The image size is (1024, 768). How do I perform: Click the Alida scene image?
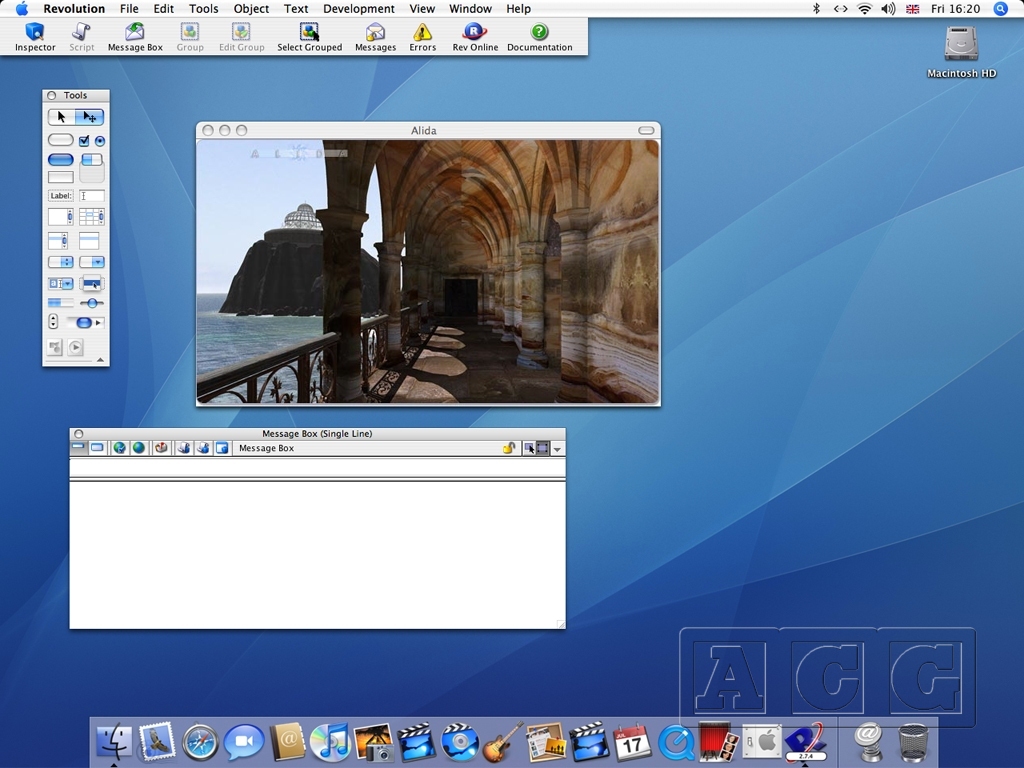[x=428, y=271]
